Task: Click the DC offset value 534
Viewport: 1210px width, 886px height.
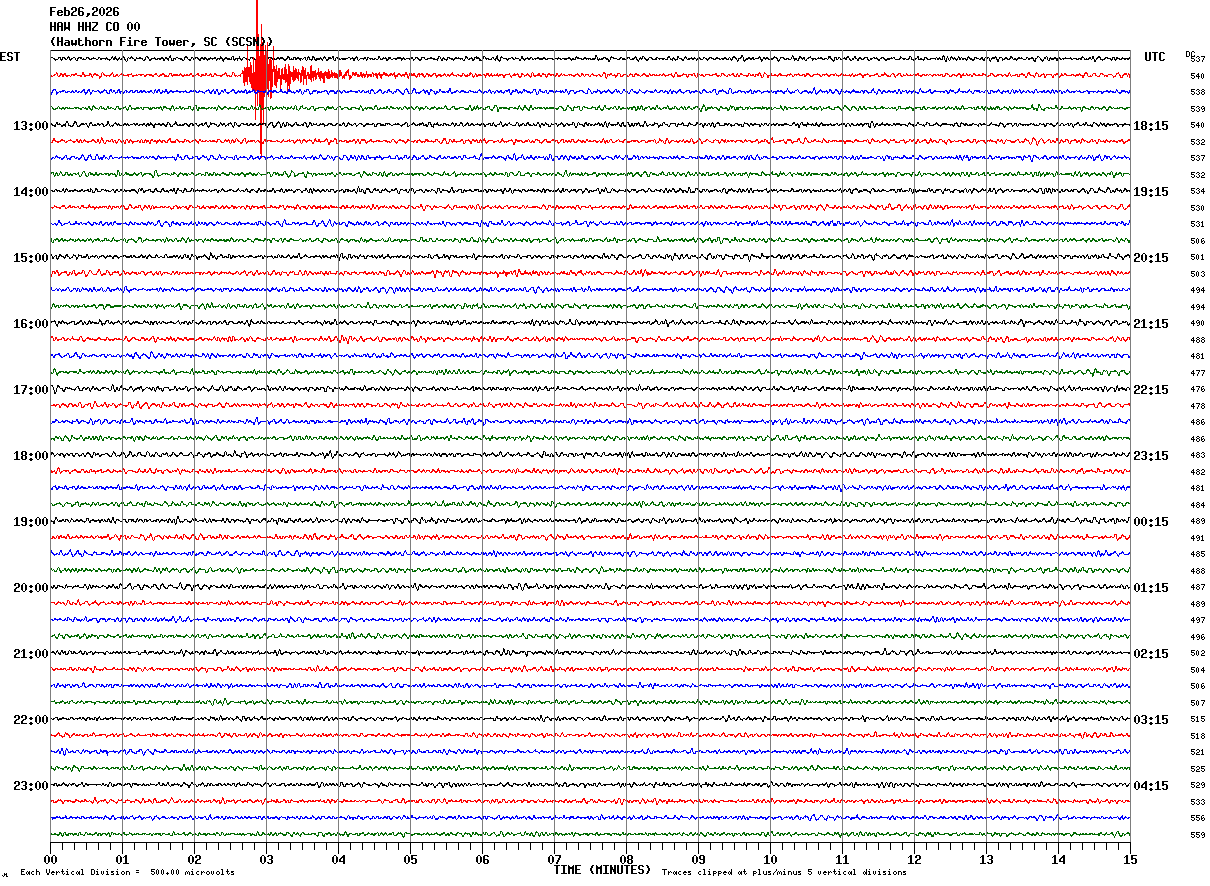Action: point(1198,191)
